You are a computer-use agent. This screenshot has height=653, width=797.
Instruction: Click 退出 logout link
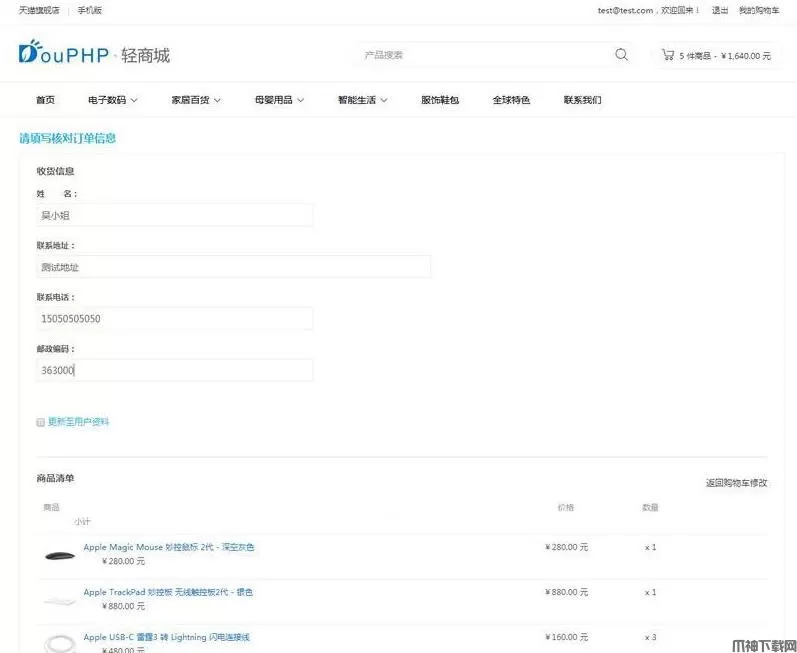pyautogui.click(x=719, y=10)
